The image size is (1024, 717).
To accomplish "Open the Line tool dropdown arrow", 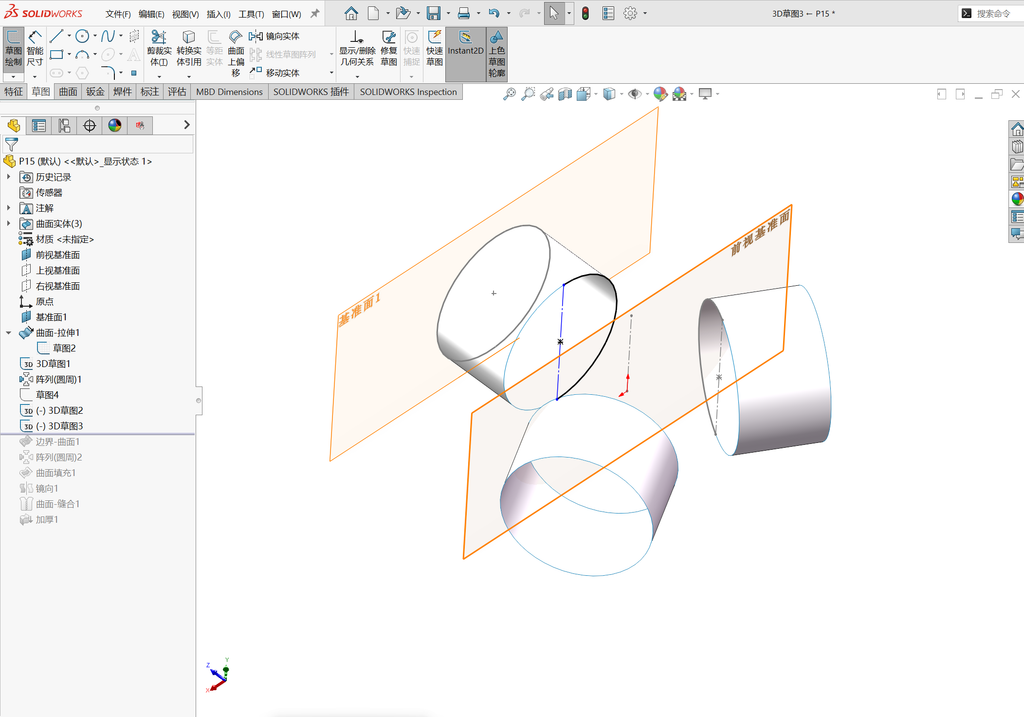I will pyautogui.click(x=69, y=36).
